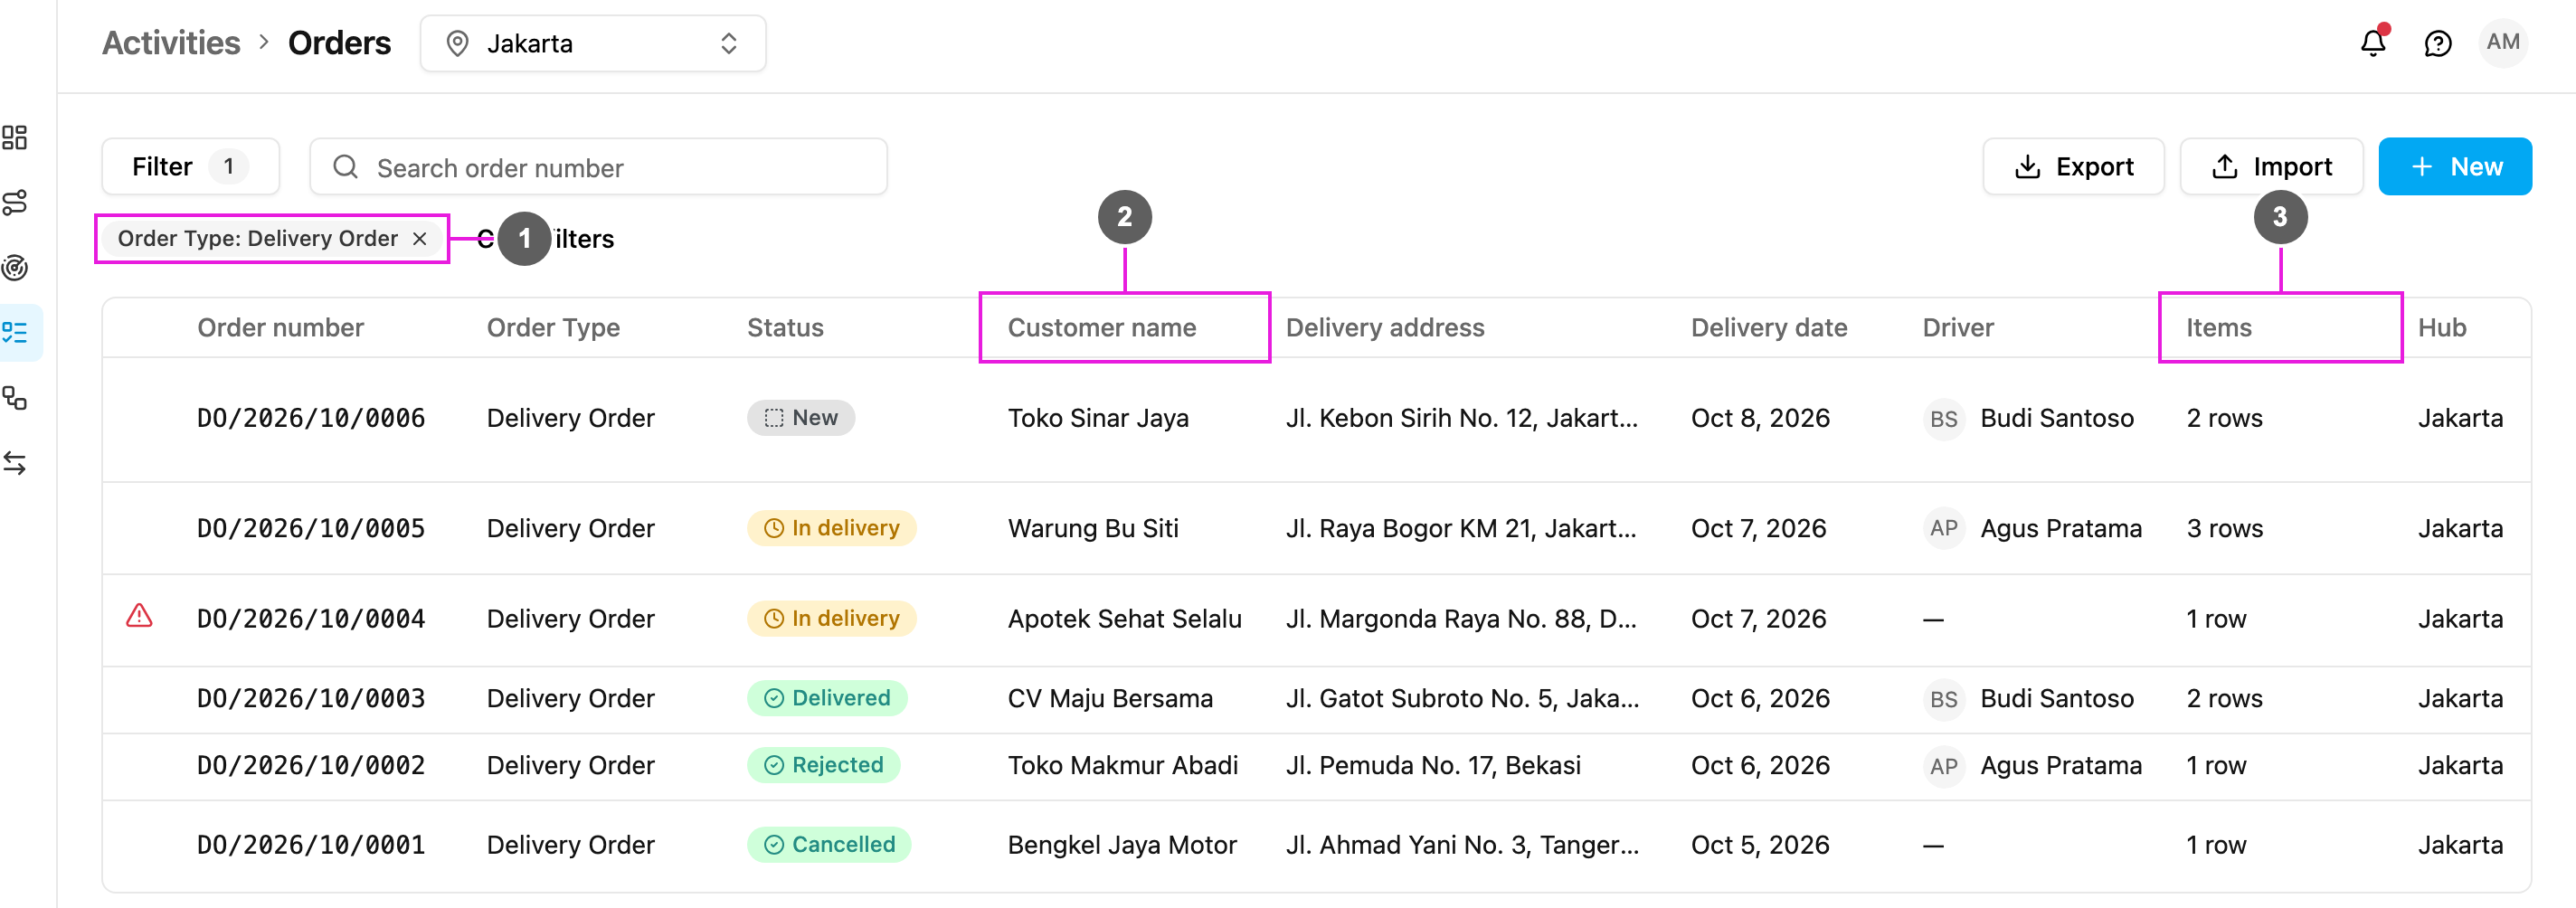Viewport: 2576px width, 908px height.
Task: Open the notifications bell
Action: 2373,42
